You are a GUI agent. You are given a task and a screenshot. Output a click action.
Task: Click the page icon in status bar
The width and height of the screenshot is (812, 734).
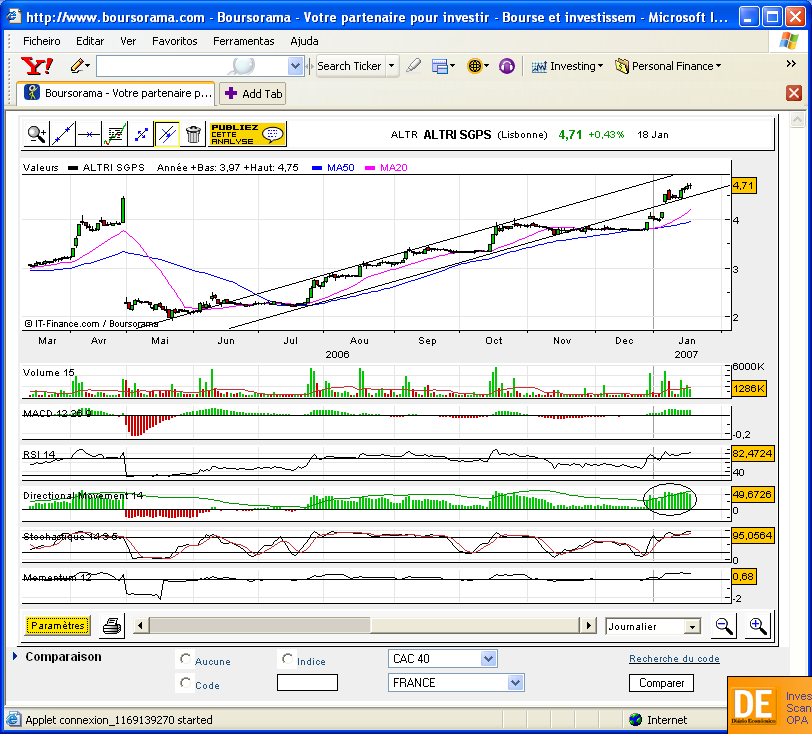13,719
